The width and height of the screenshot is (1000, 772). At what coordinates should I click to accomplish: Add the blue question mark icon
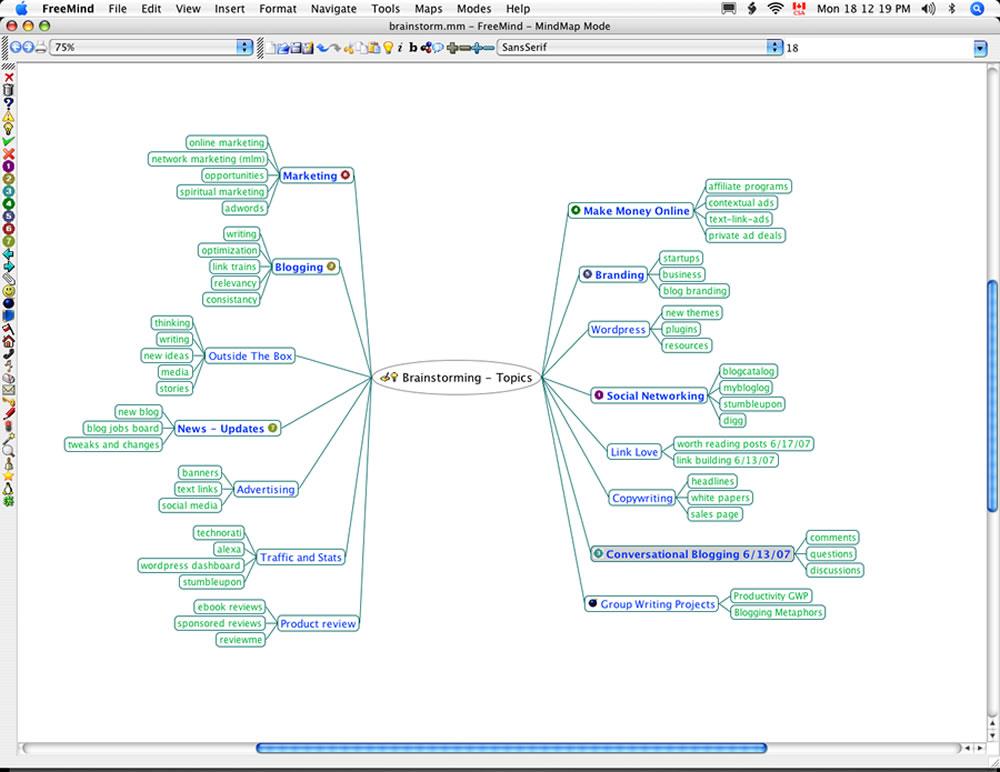point(8,103)
